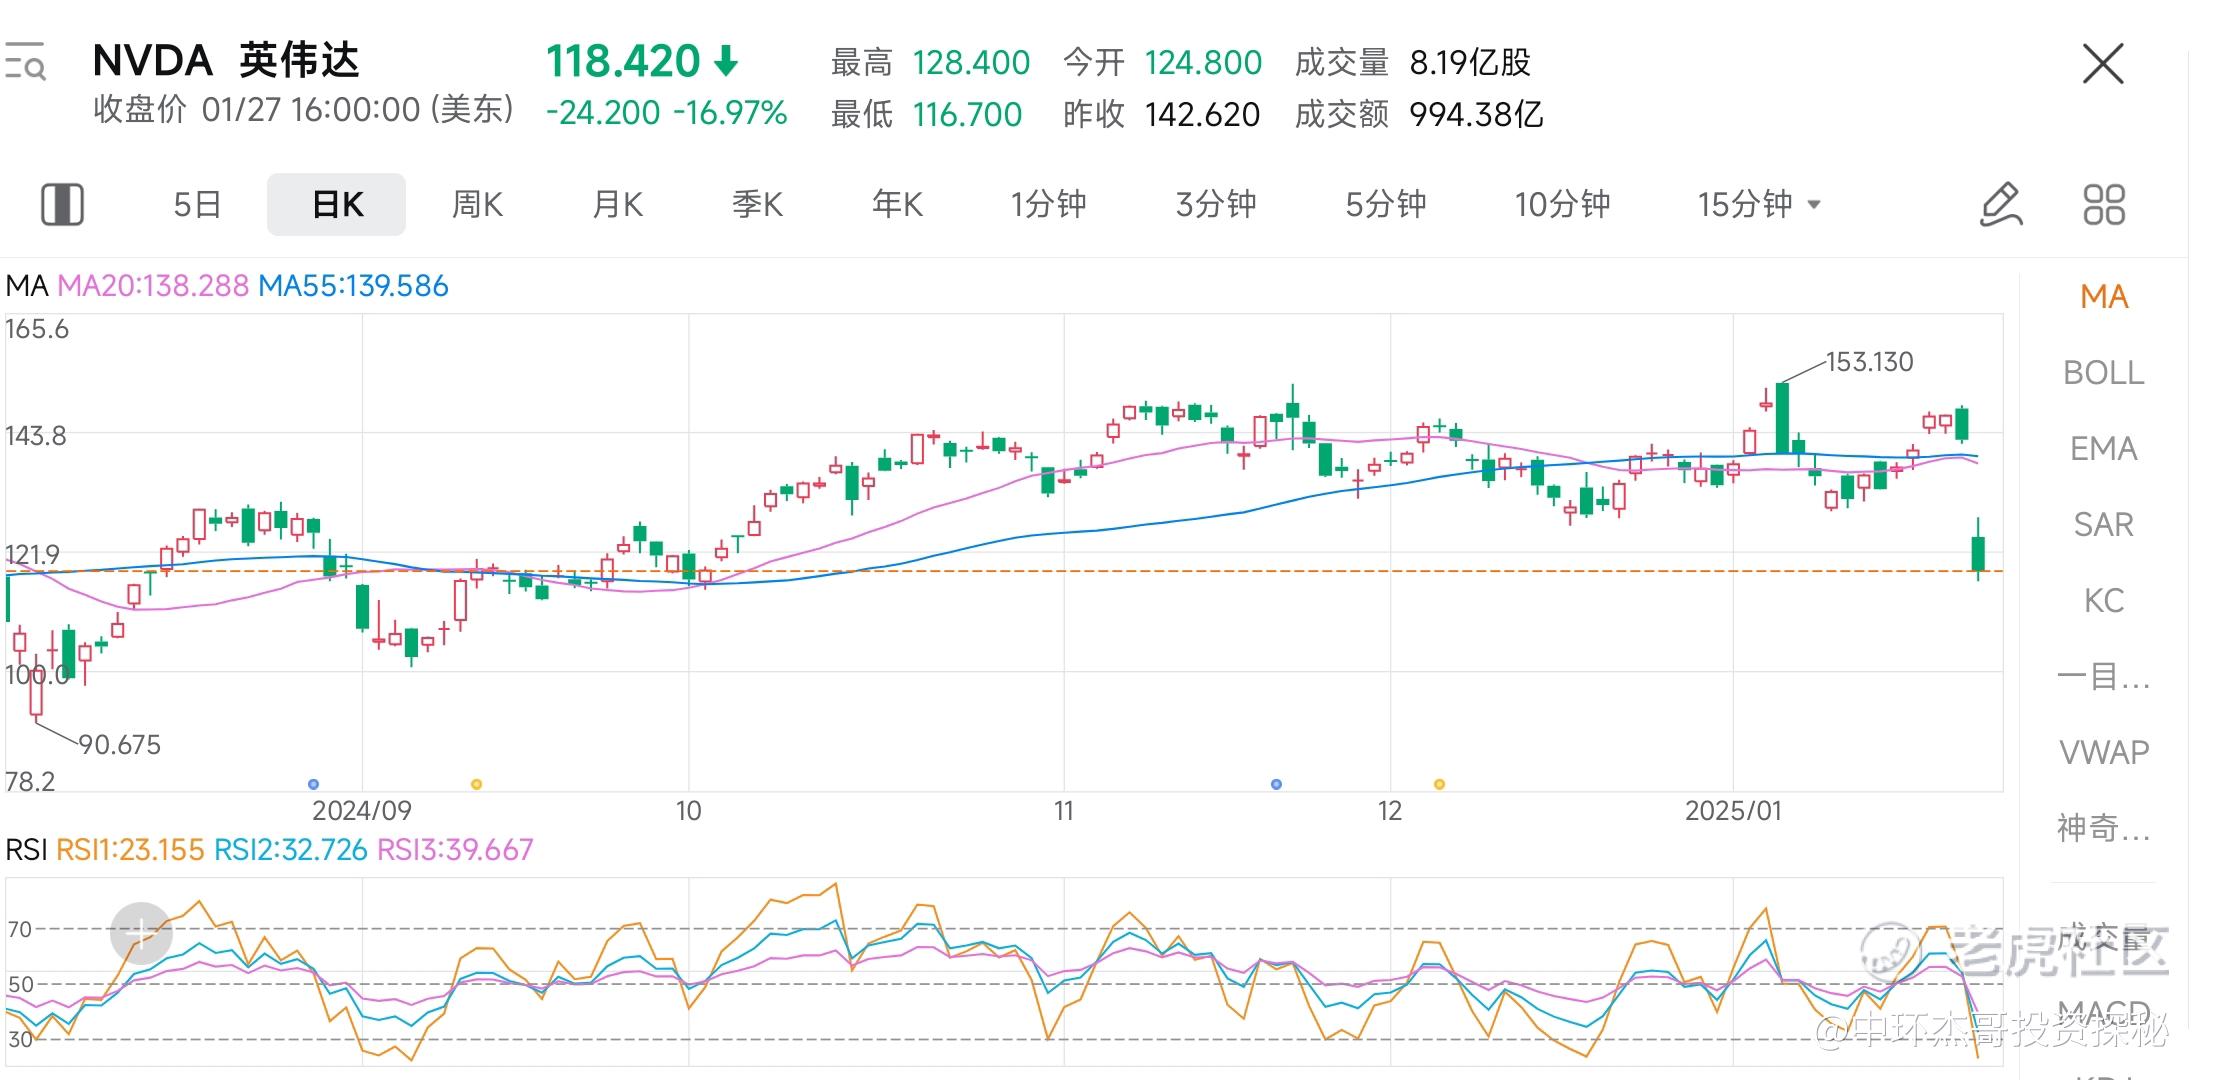
Task: Click the MA55:139.586 legend value
Action: [x=353, y=286]
